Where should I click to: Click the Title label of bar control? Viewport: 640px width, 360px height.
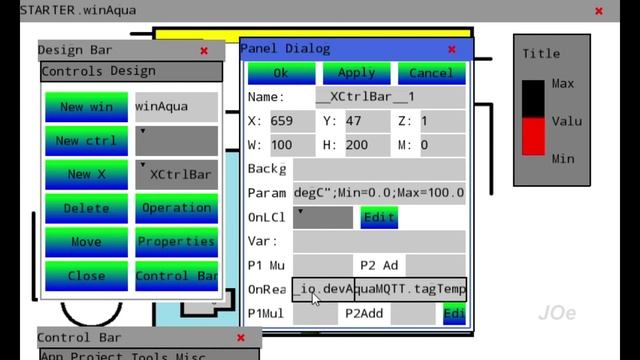tap(541, 53)
